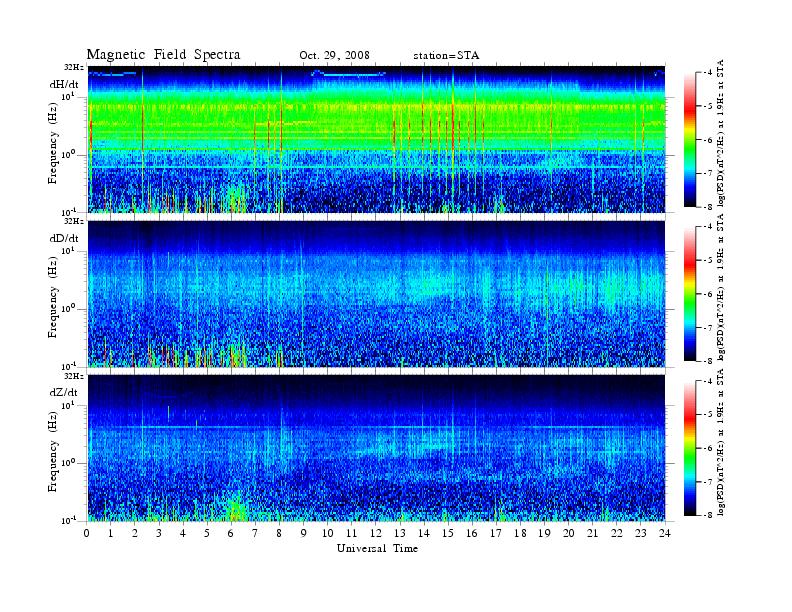Click hour tick "2" on the time axis
The height and width of the screenshot is (612, 792).
tap(134, 533)
